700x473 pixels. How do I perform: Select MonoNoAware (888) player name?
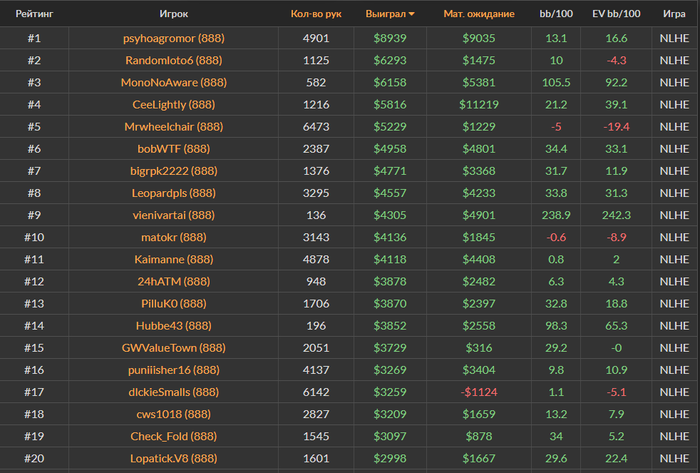tap(174, 82)
